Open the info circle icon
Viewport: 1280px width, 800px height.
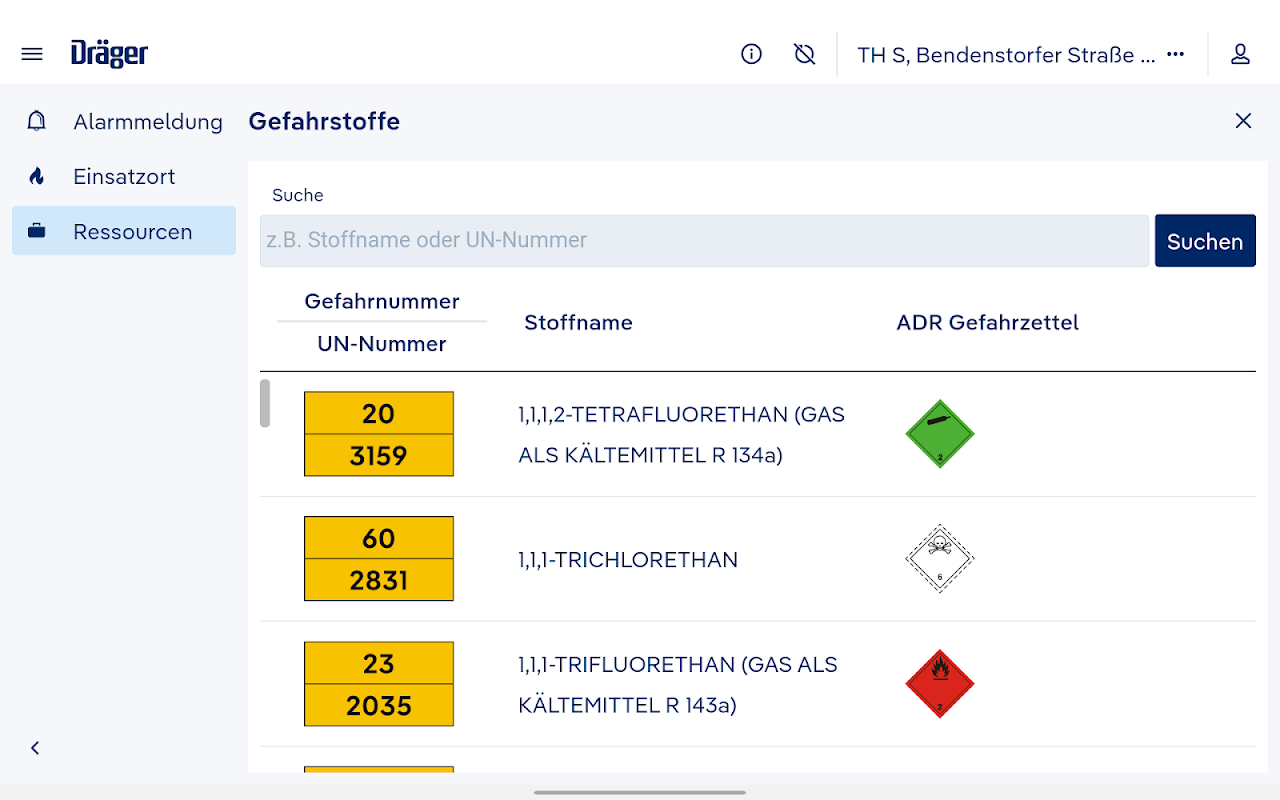pos(751,54)
